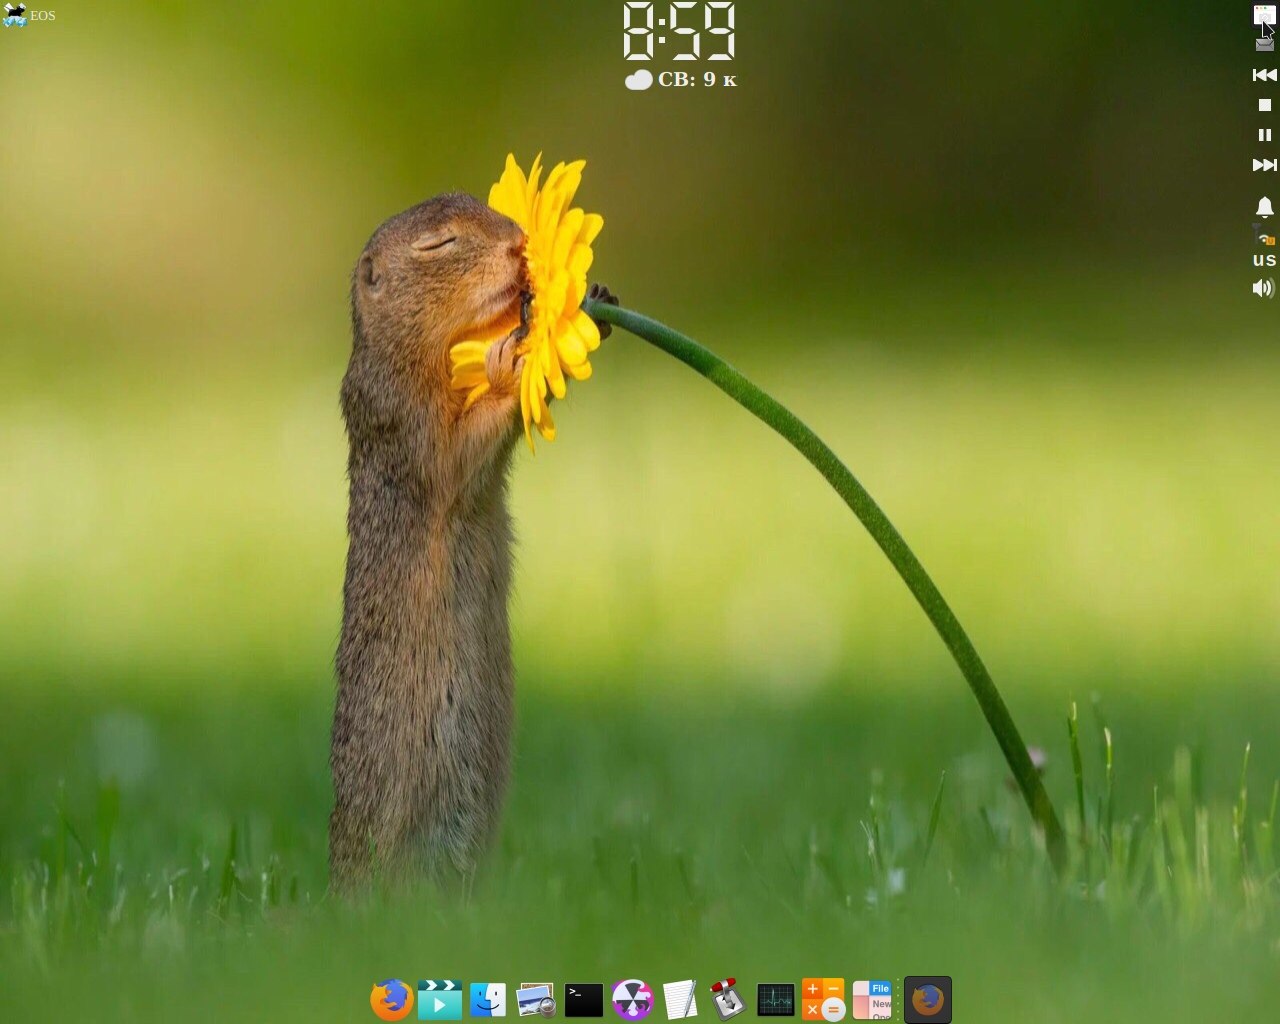Pause playback in the sidebar media controls

pyautogui.click(x=1263, y=135)
